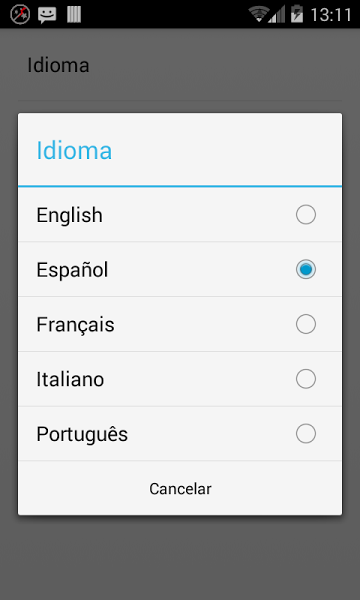Image resolution: width=360 pixels, height=600 pixels.
Task: Select the Português radio button
Action: (306, 434)
